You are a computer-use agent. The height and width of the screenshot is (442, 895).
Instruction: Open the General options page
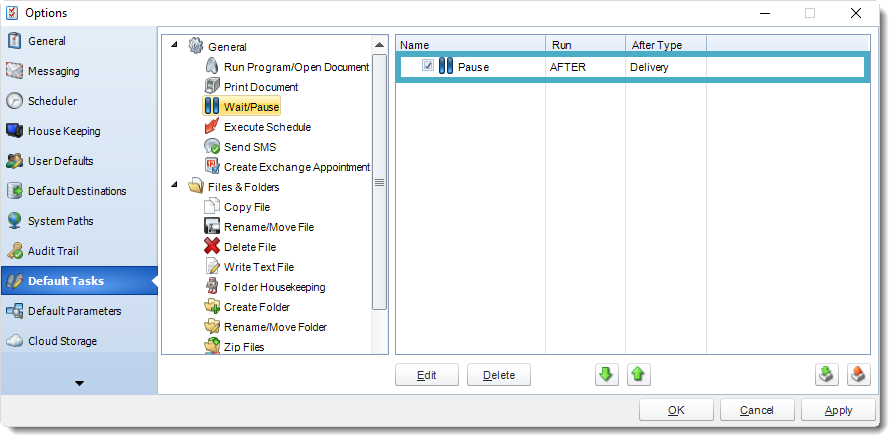point(79,41)
